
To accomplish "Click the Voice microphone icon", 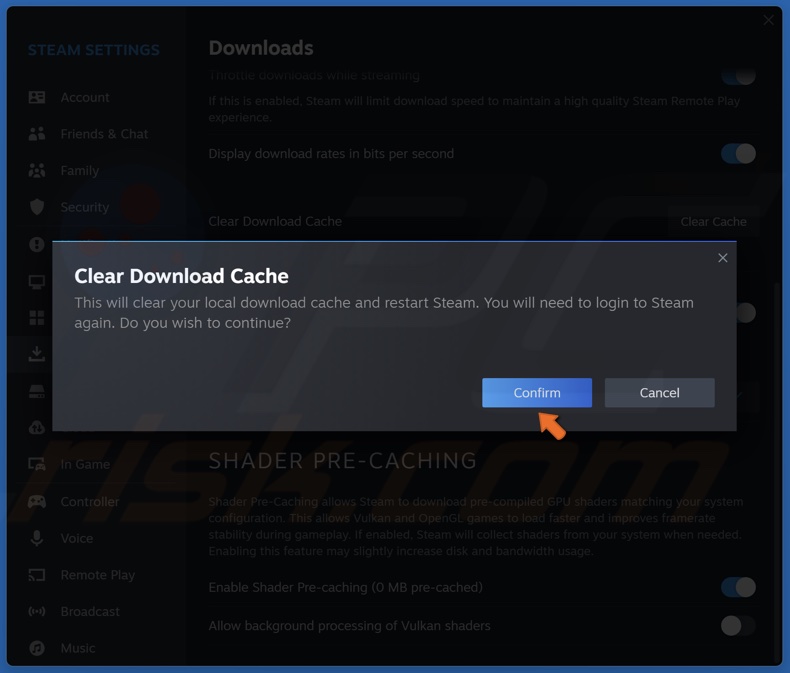I will click(37, 538).
